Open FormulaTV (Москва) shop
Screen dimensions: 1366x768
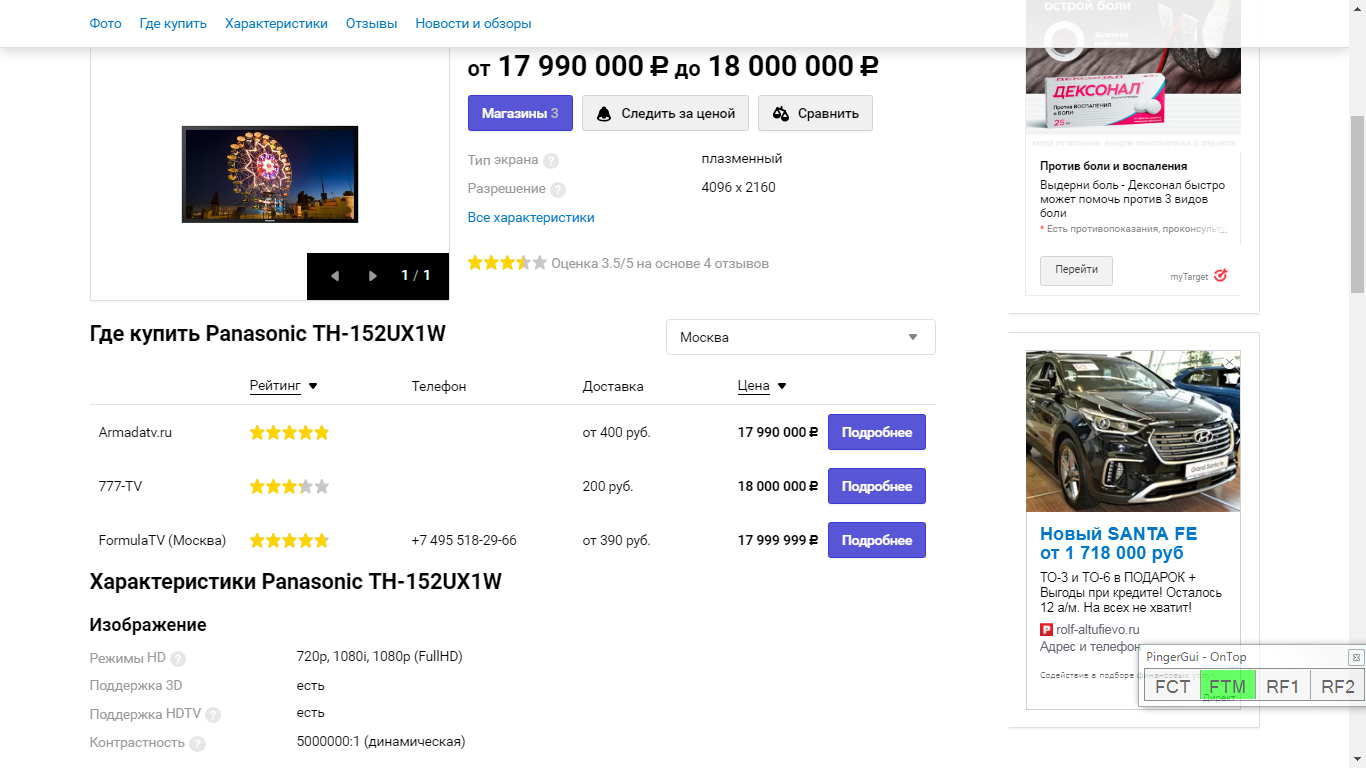coord(162,540)
